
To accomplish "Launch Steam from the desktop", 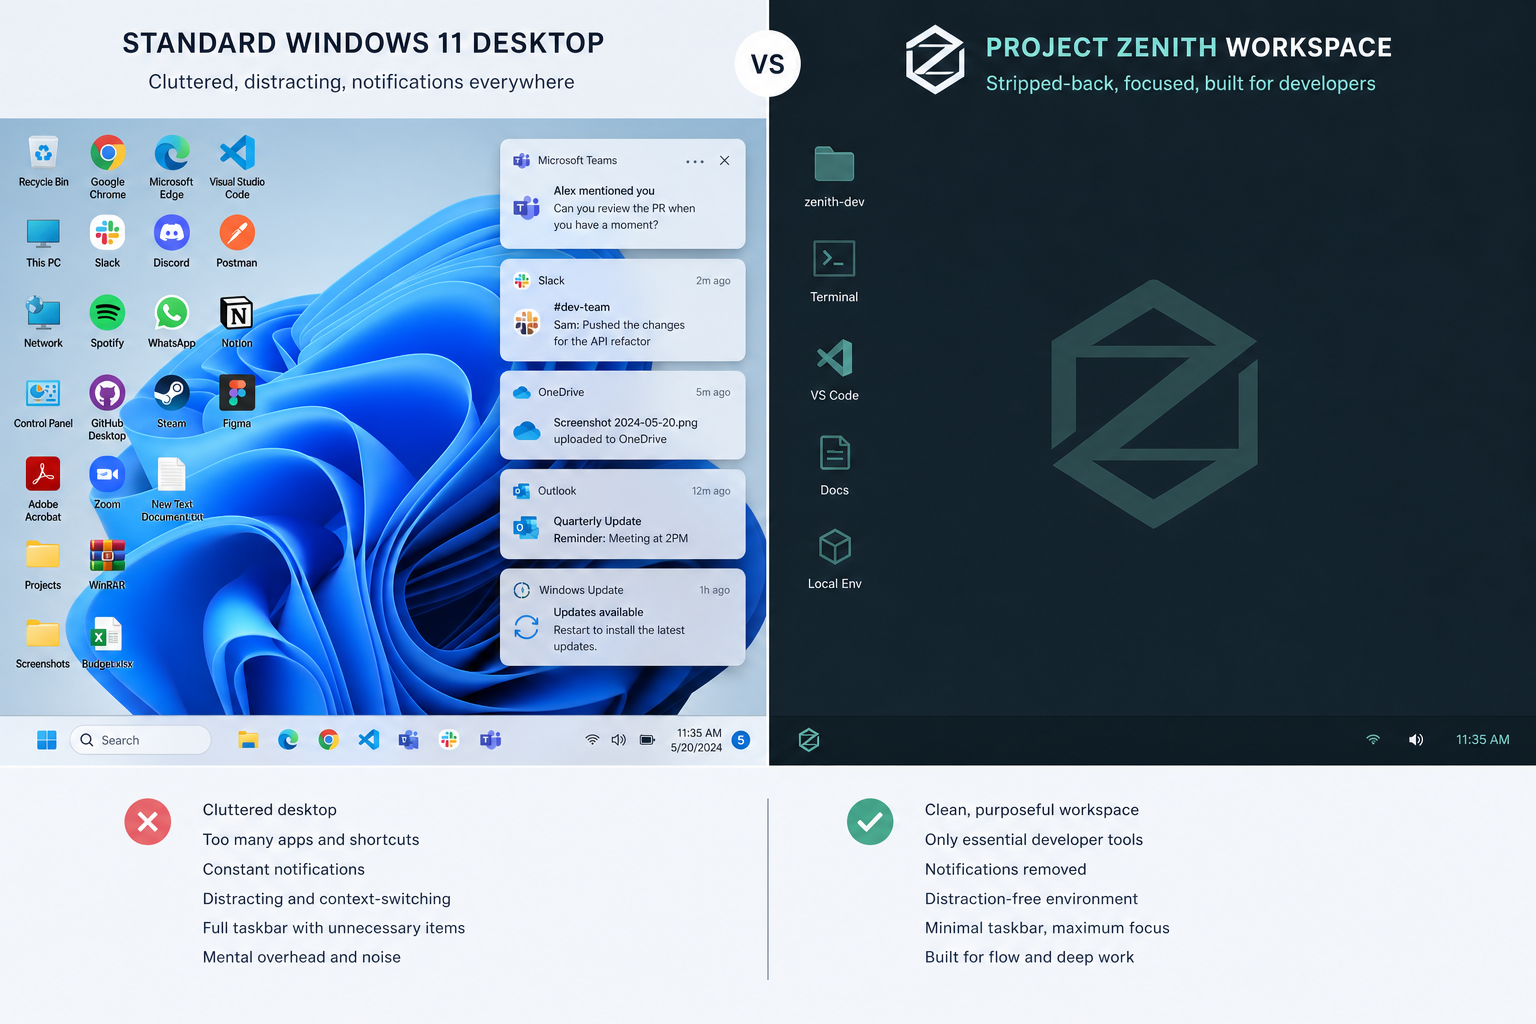I will [171, 393].
